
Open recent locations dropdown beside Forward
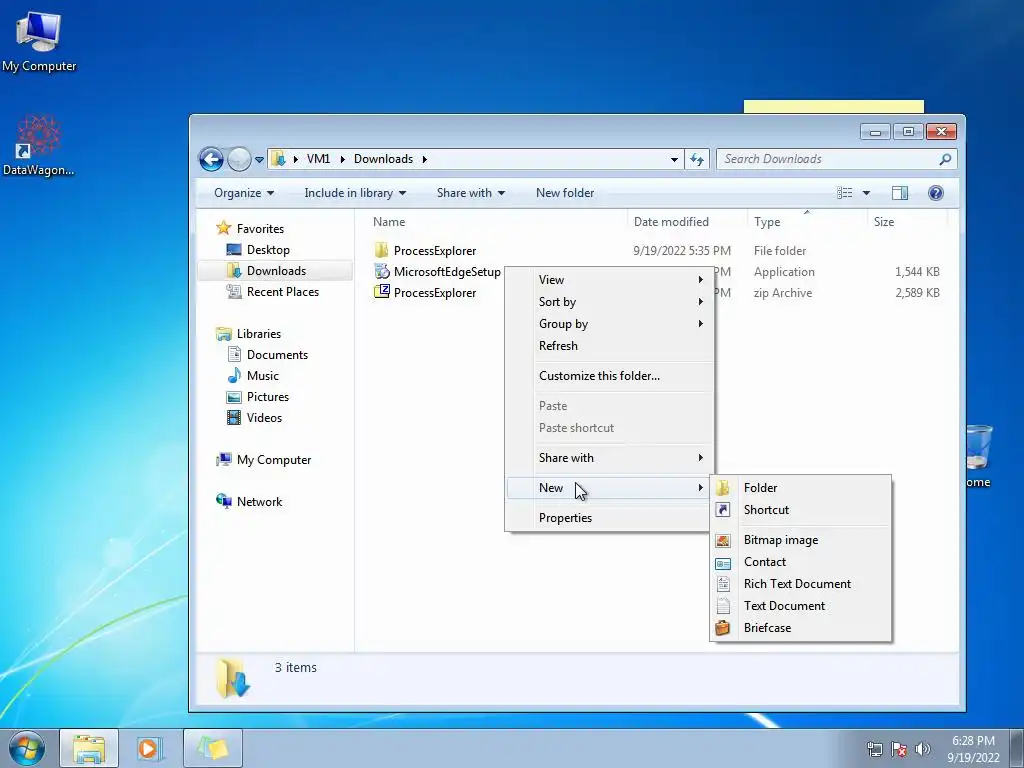coord(259,159)
